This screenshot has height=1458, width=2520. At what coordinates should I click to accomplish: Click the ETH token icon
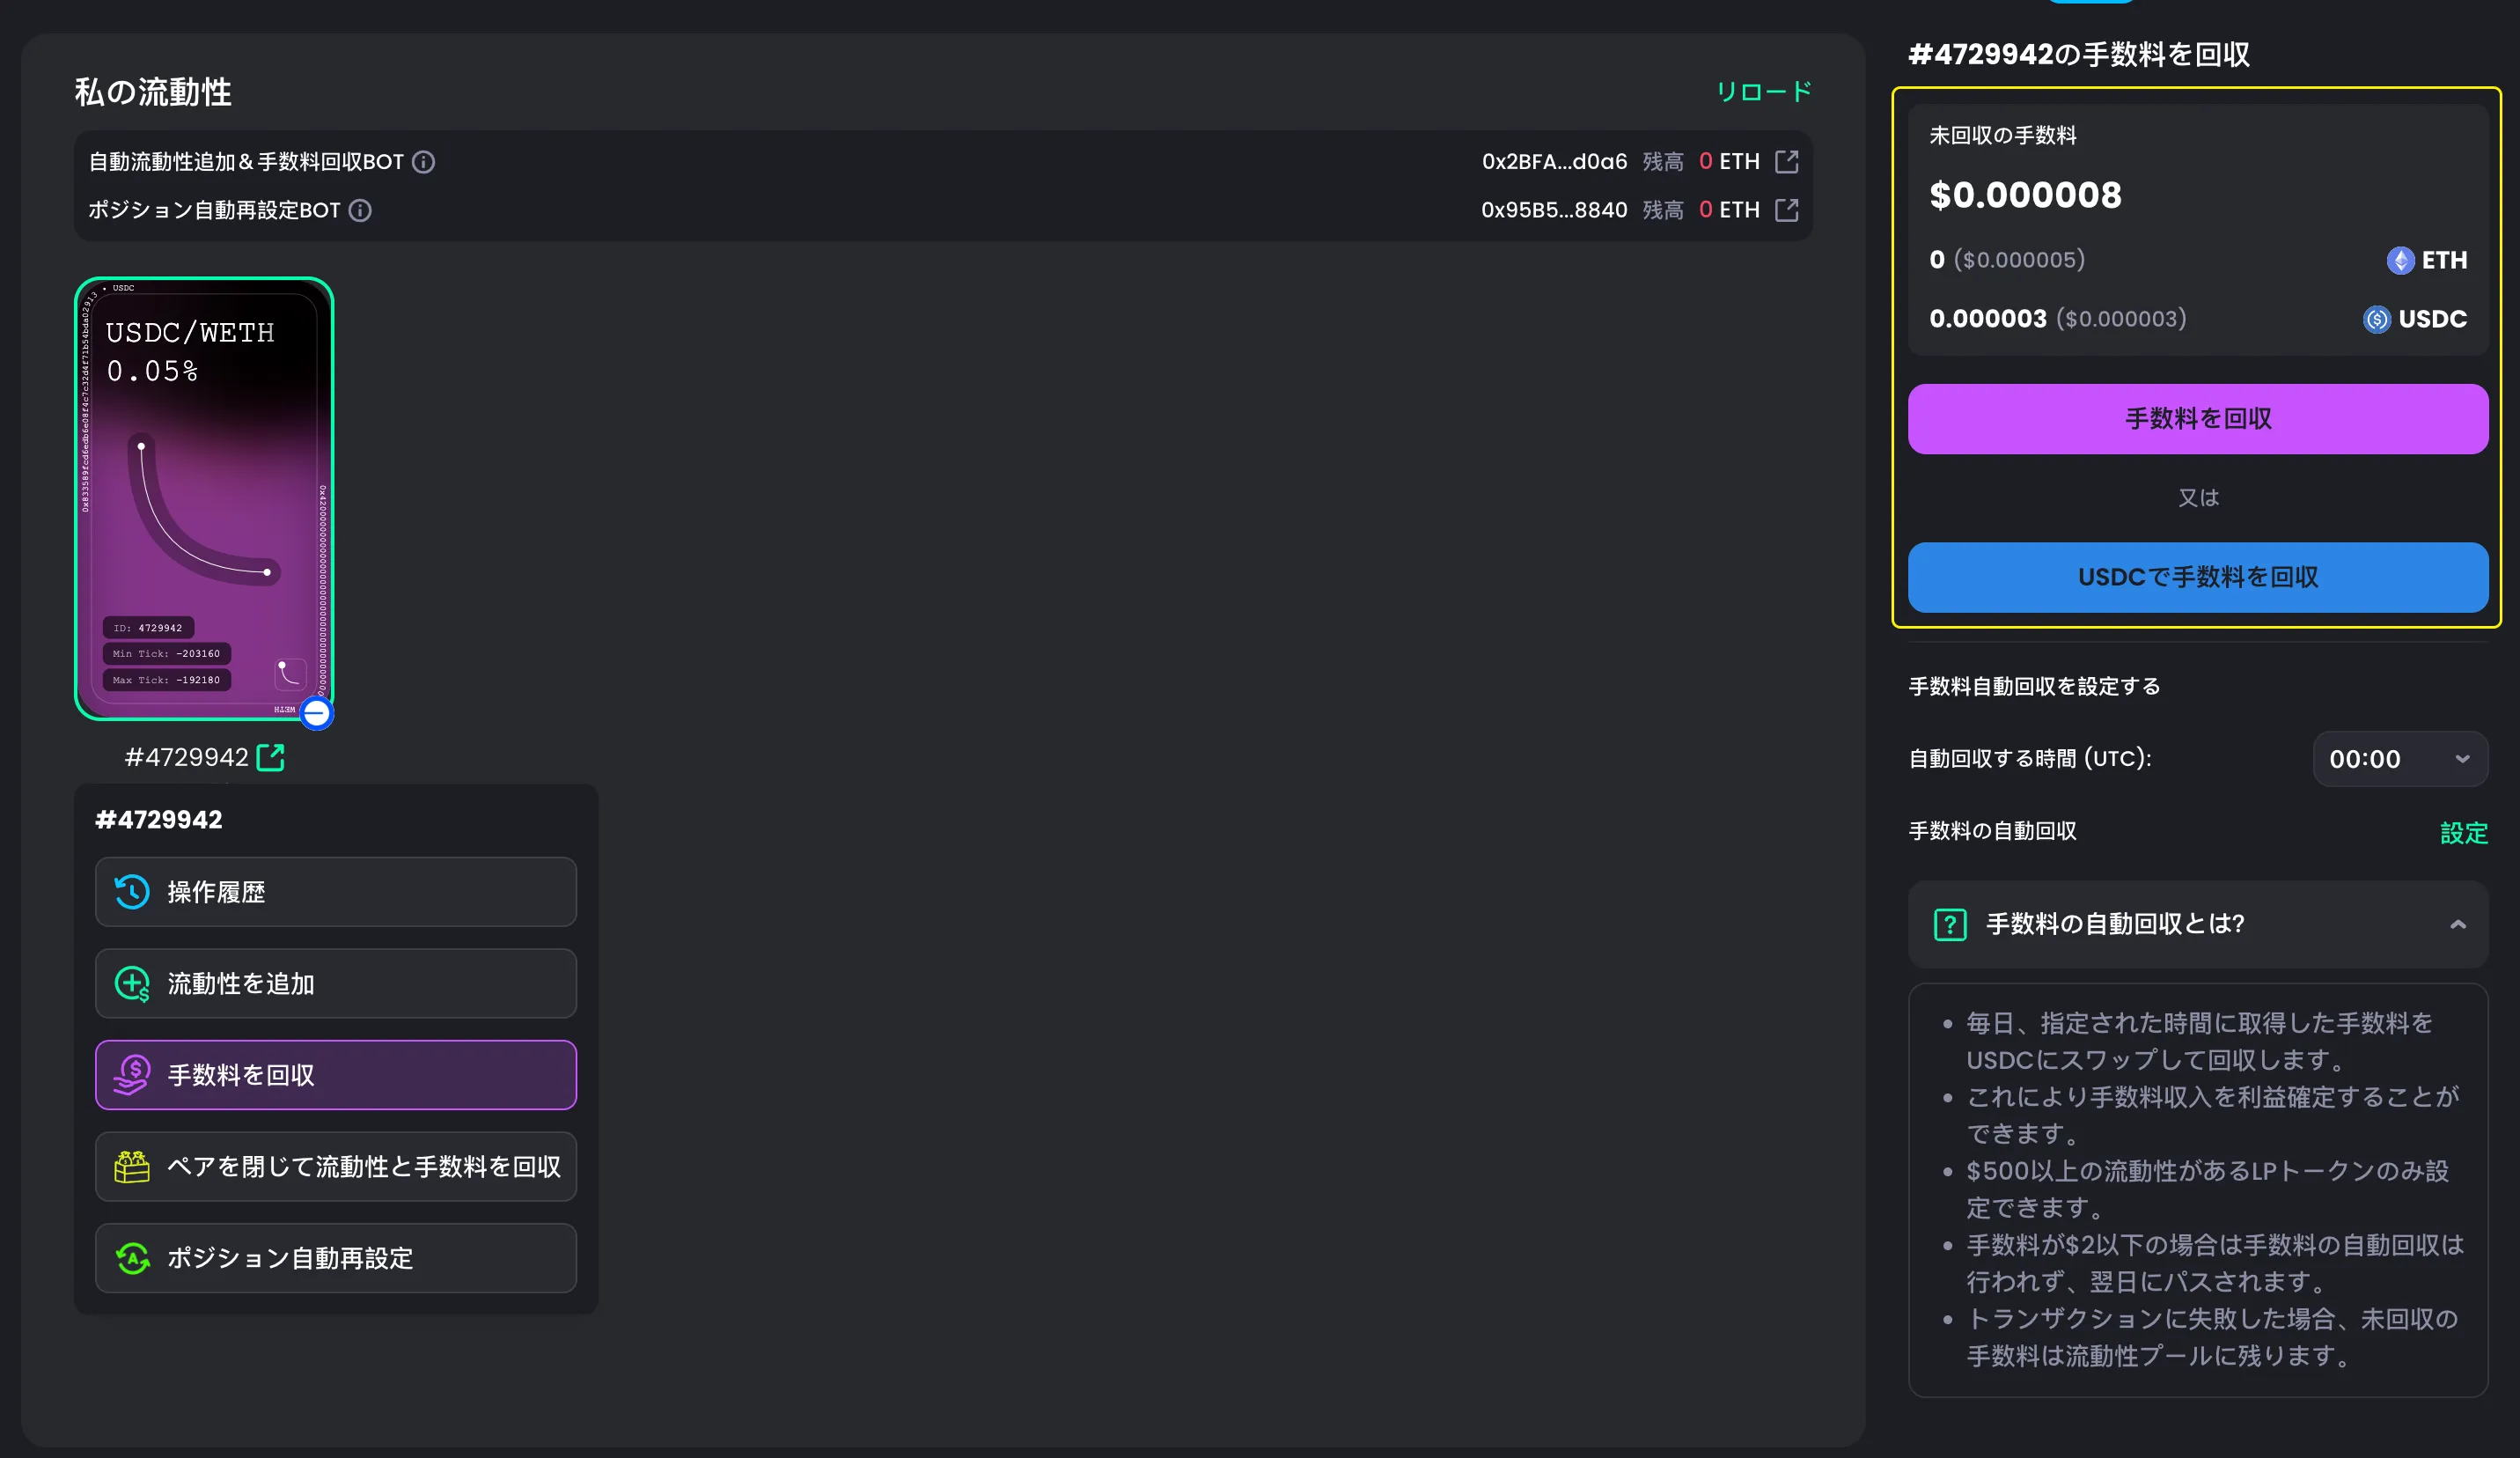[x=2400, y=260]
